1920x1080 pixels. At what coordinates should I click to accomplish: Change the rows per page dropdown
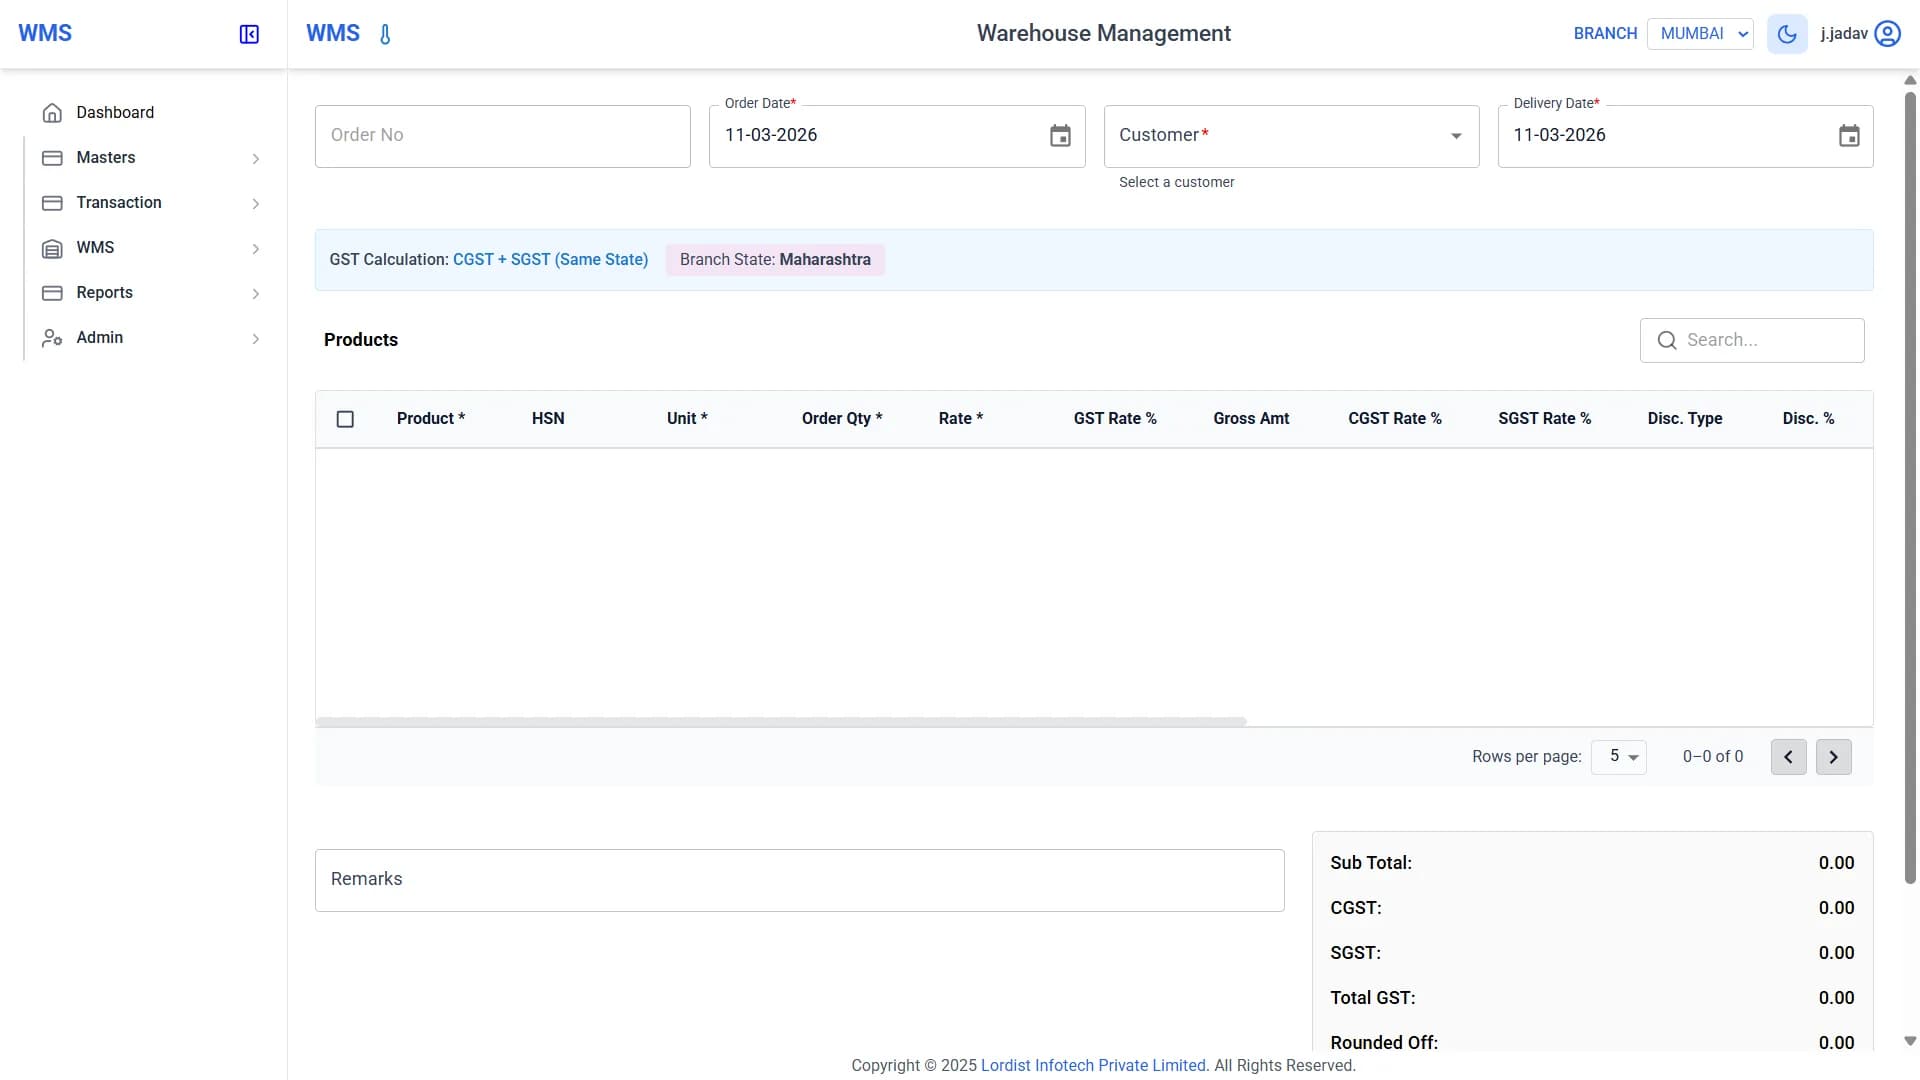(1619, 757)
